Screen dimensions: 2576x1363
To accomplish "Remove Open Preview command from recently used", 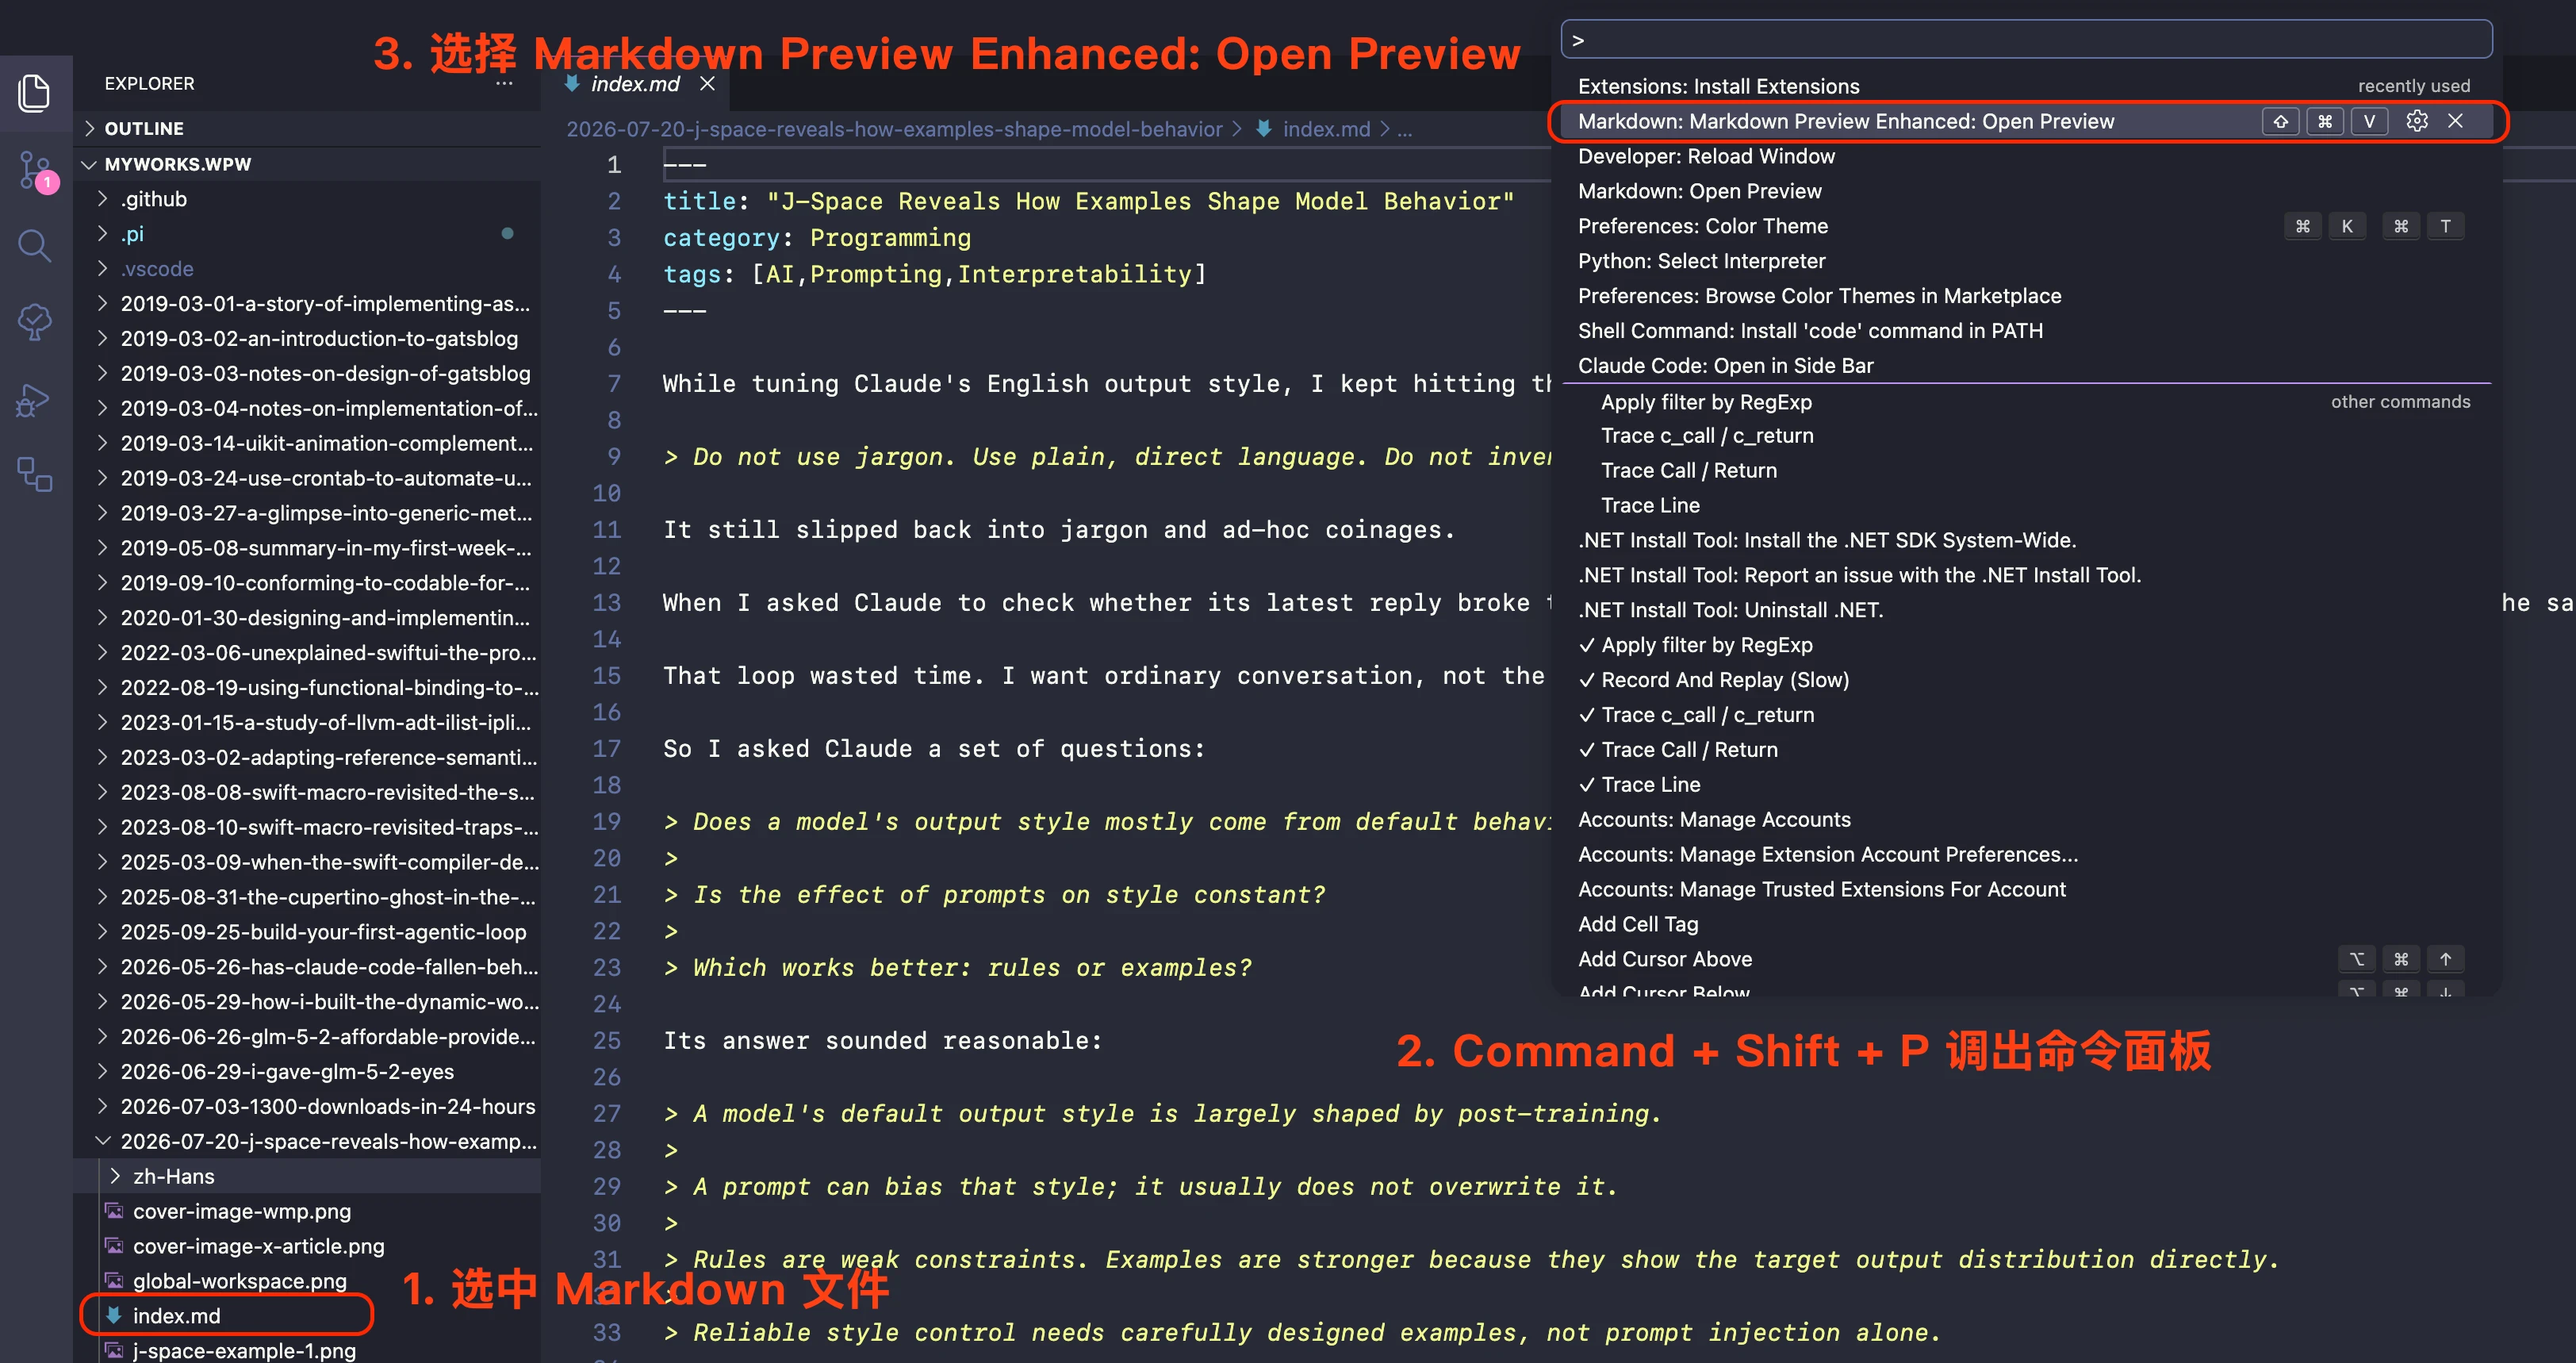I will tap(2455, 121).
